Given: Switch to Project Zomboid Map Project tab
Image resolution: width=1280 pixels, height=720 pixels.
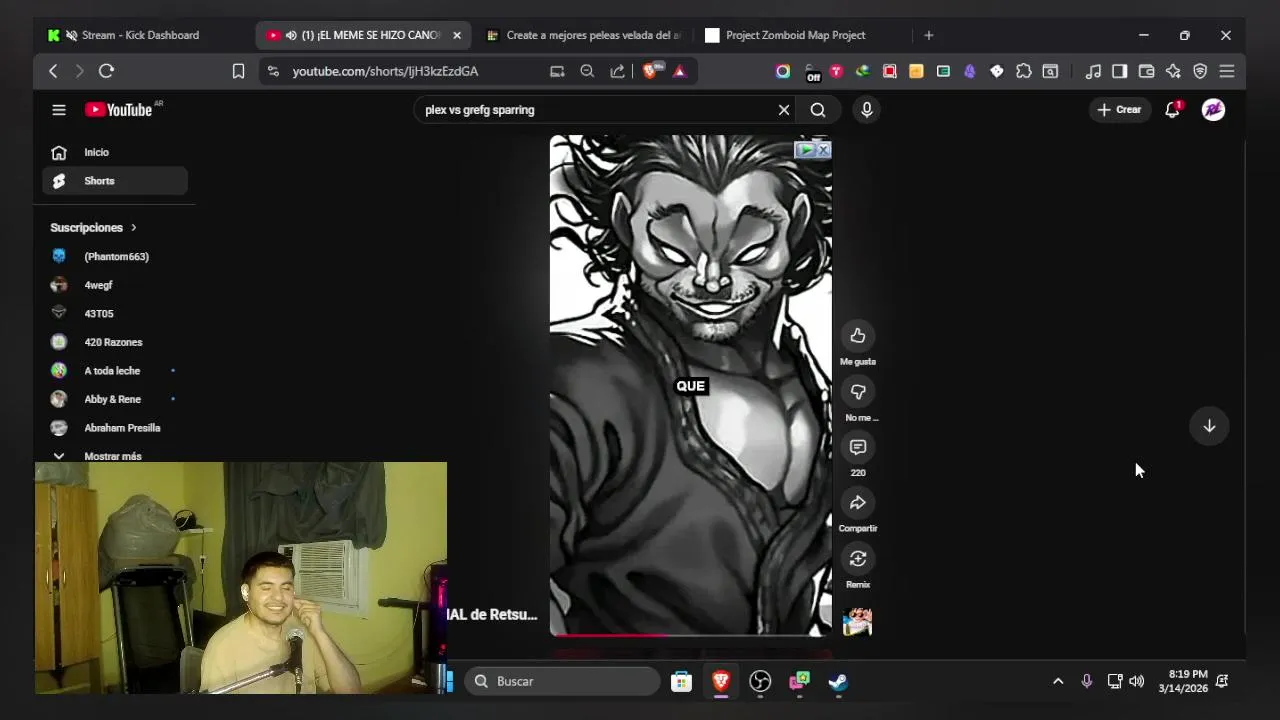Looking at the screenshot, I should click(x=795, y=35).
